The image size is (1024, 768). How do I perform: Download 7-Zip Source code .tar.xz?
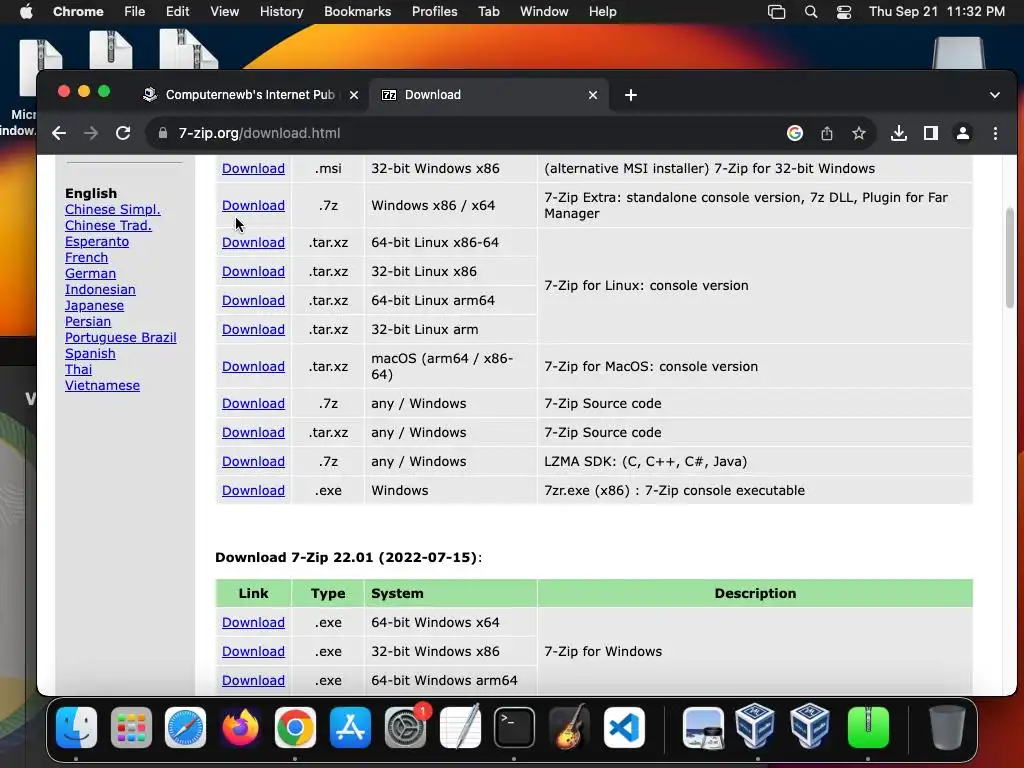[x=253, y=433]
